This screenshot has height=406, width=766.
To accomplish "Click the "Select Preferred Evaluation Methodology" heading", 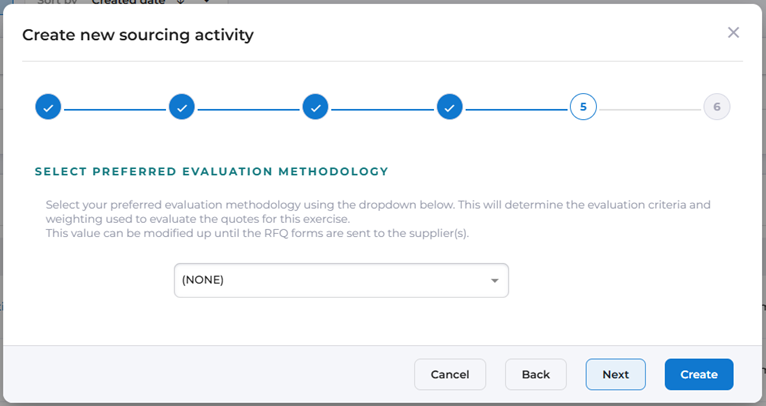I will click(x=211, y=172).
